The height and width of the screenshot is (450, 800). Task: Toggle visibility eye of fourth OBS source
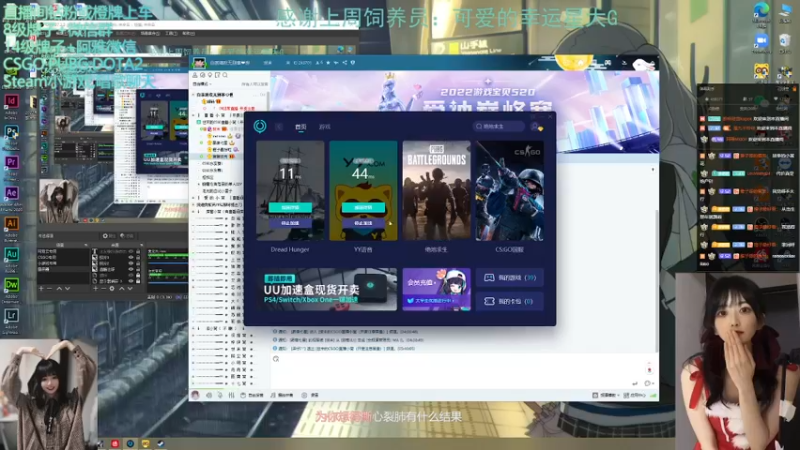pos(131,269)
